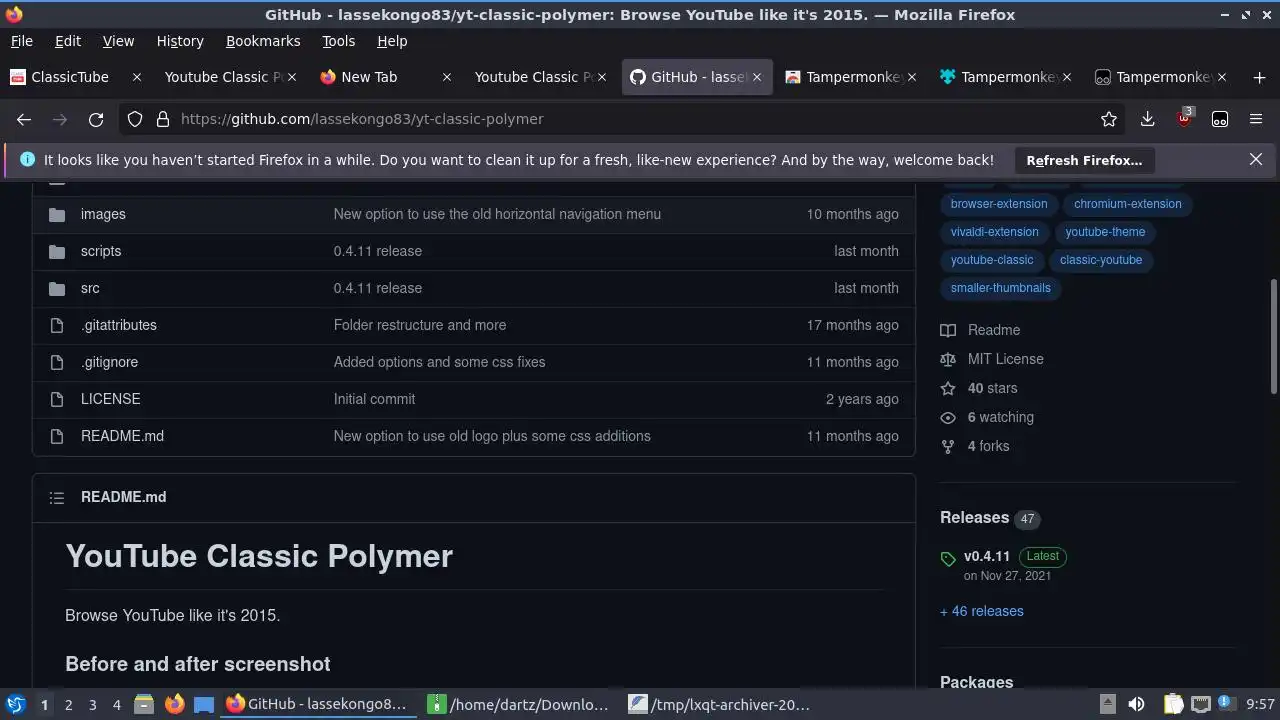Click the youtube-theme topic tag
This screenshot has width=1280, height=720.
point(1105,232)
